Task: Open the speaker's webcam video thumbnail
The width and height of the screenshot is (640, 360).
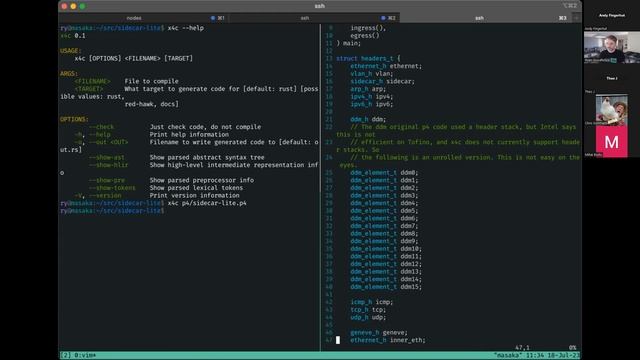Action: pos(612,47)
